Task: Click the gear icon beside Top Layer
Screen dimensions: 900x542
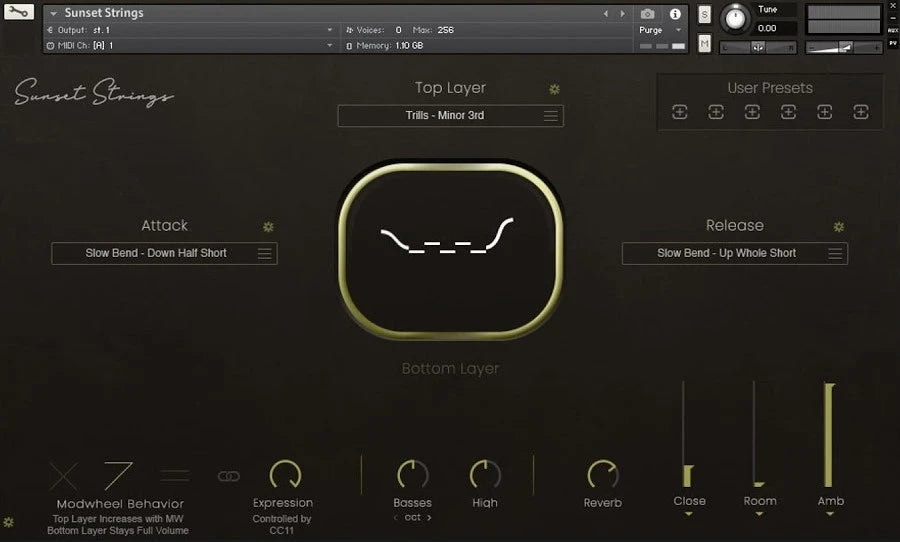Action: (555, 89)
